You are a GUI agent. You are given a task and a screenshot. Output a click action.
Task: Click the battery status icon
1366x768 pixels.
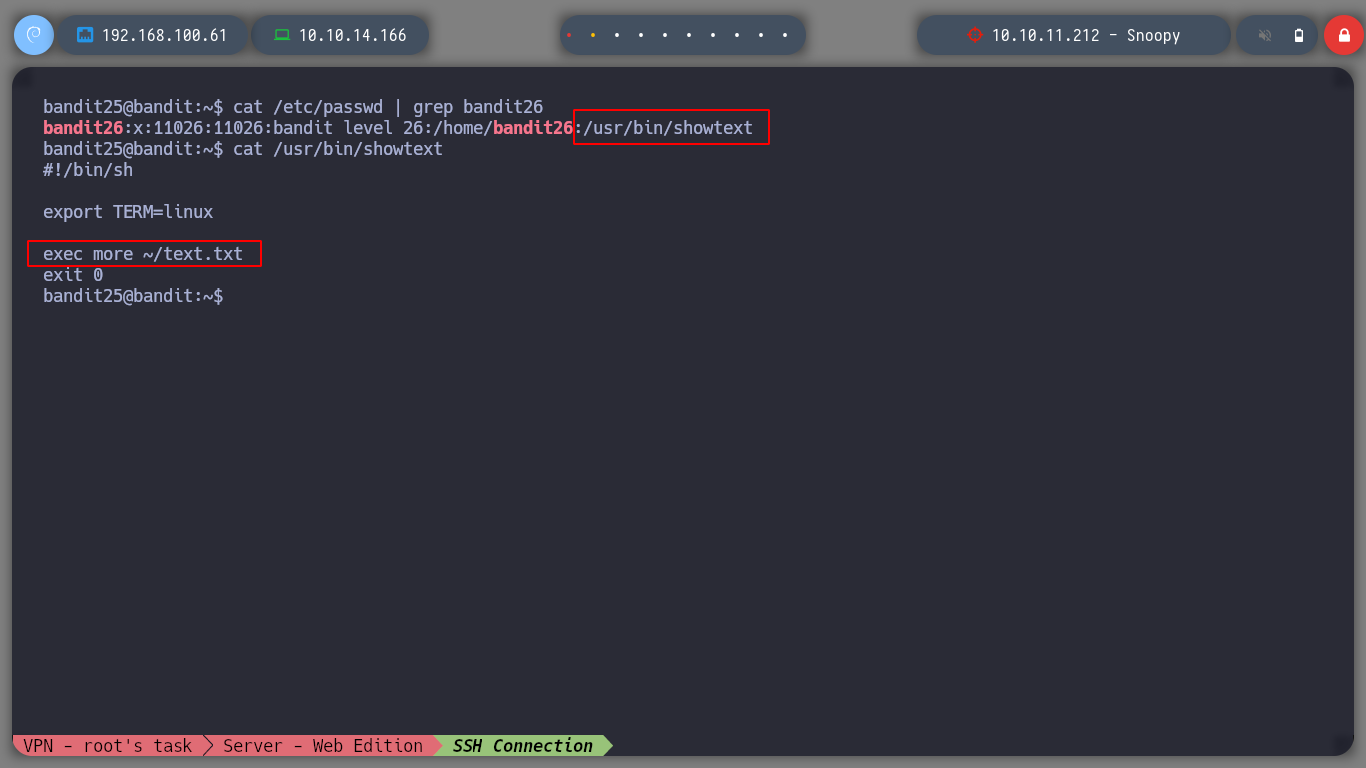tap(1299, 35)
